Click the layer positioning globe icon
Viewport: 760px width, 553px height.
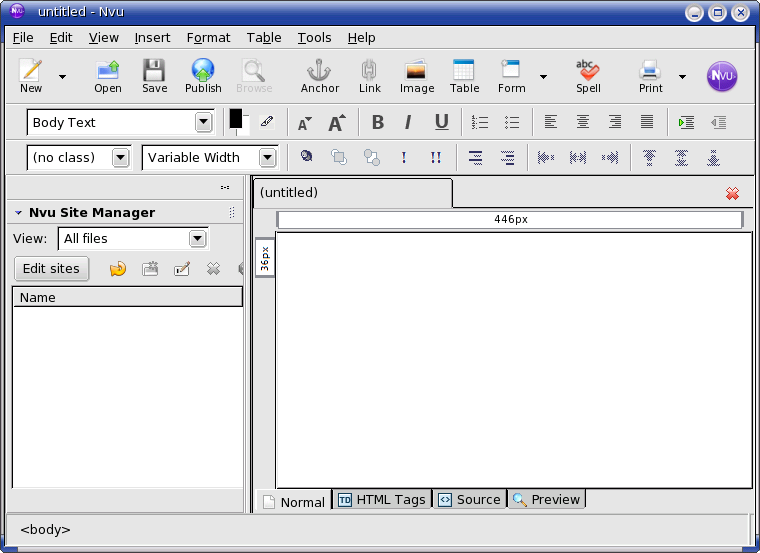pos(306,156)
